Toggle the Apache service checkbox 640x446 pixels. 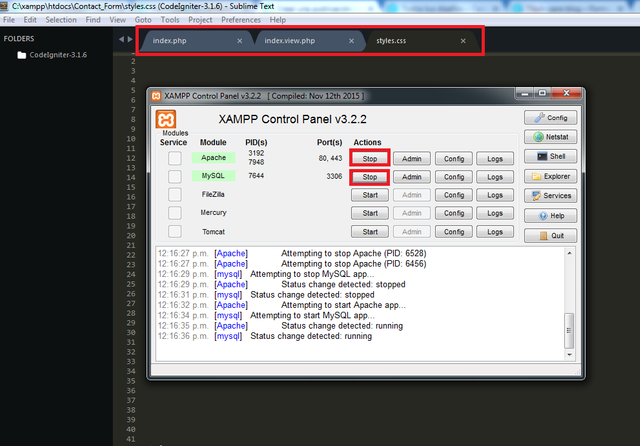[175, 158]
